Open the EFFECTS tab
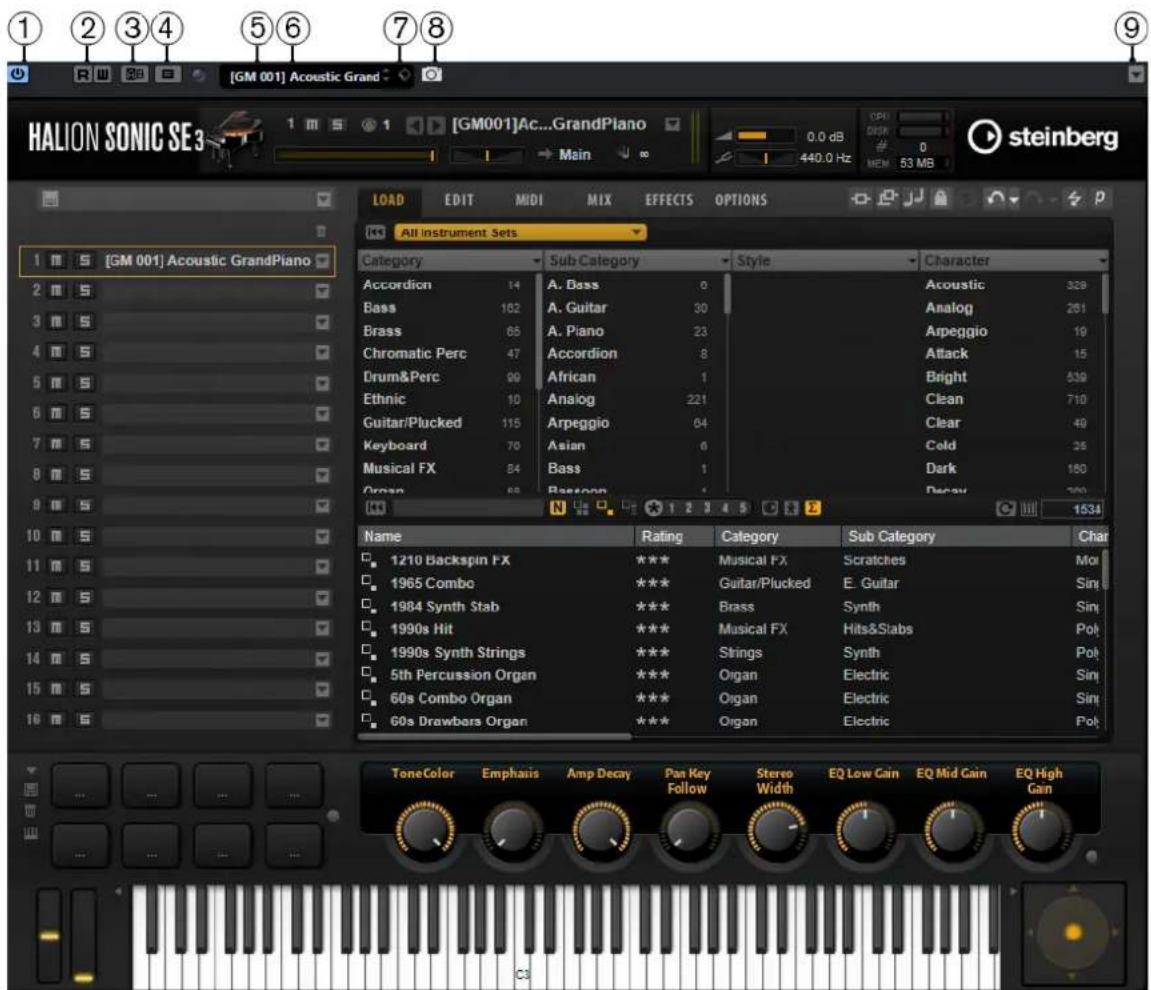The image size is (1151, 990). [x=669, y=200]
